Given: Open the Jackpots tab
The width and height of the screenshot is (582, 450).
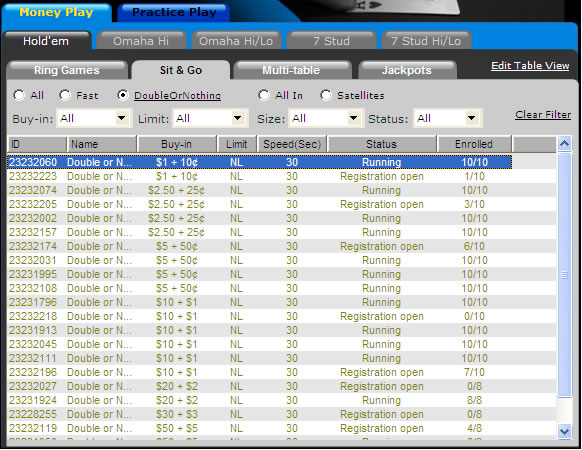Looking at the screenshot, I should (407, 70).
